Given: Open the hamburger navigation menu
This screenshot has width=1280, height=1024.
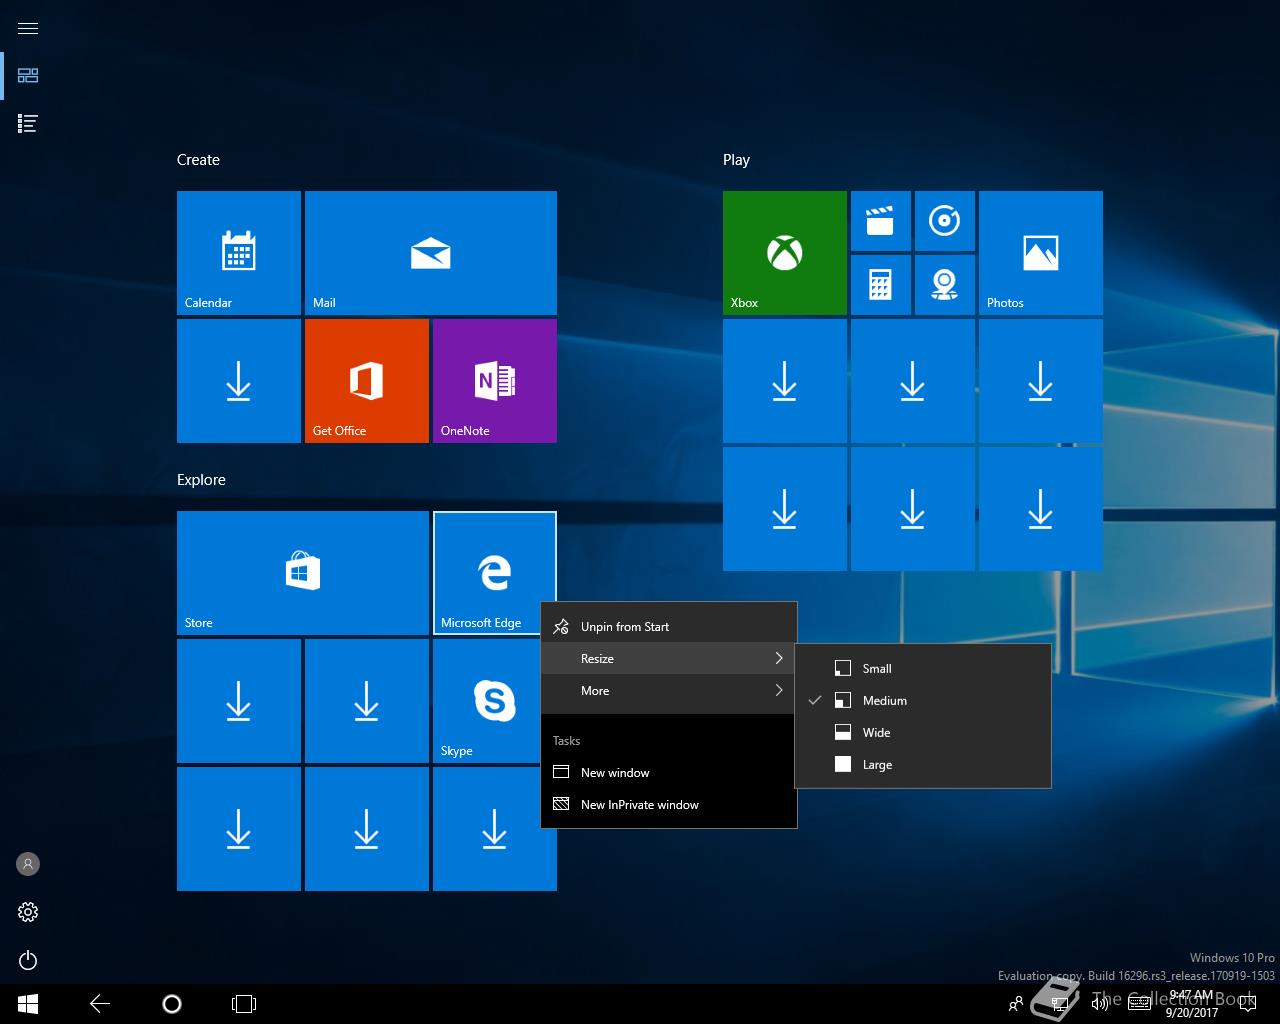Looking at the screenshot, I should point(28,28).
